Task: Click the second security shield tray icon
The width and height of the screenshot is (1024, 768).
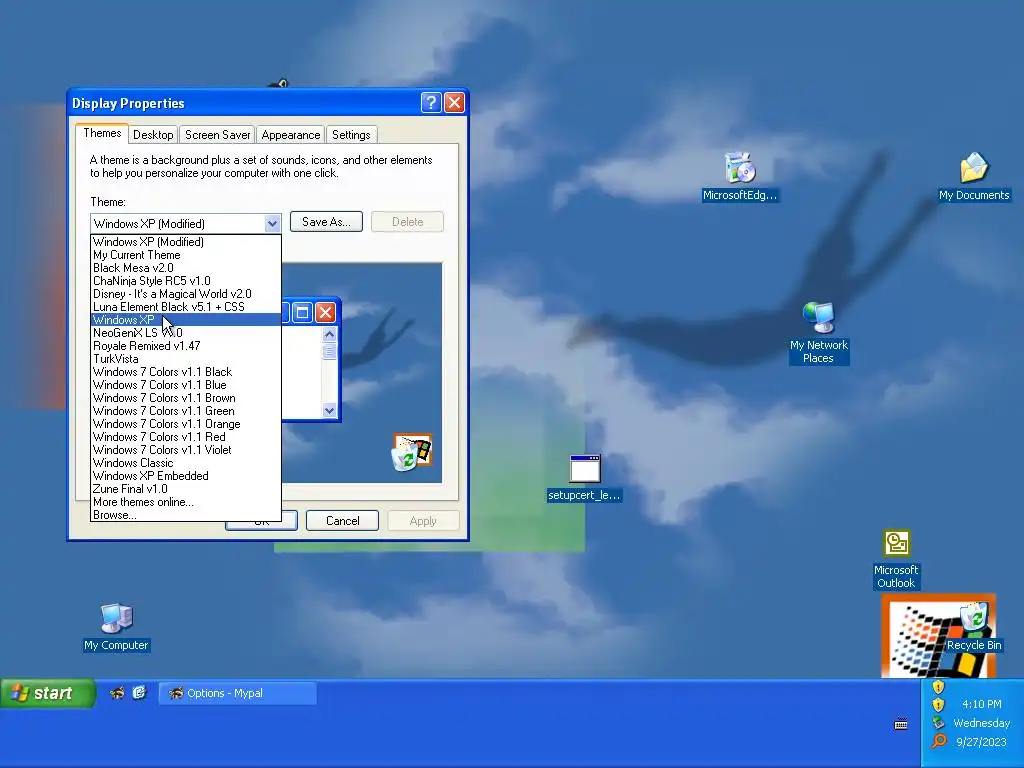Action: click(x=938, y=704)
